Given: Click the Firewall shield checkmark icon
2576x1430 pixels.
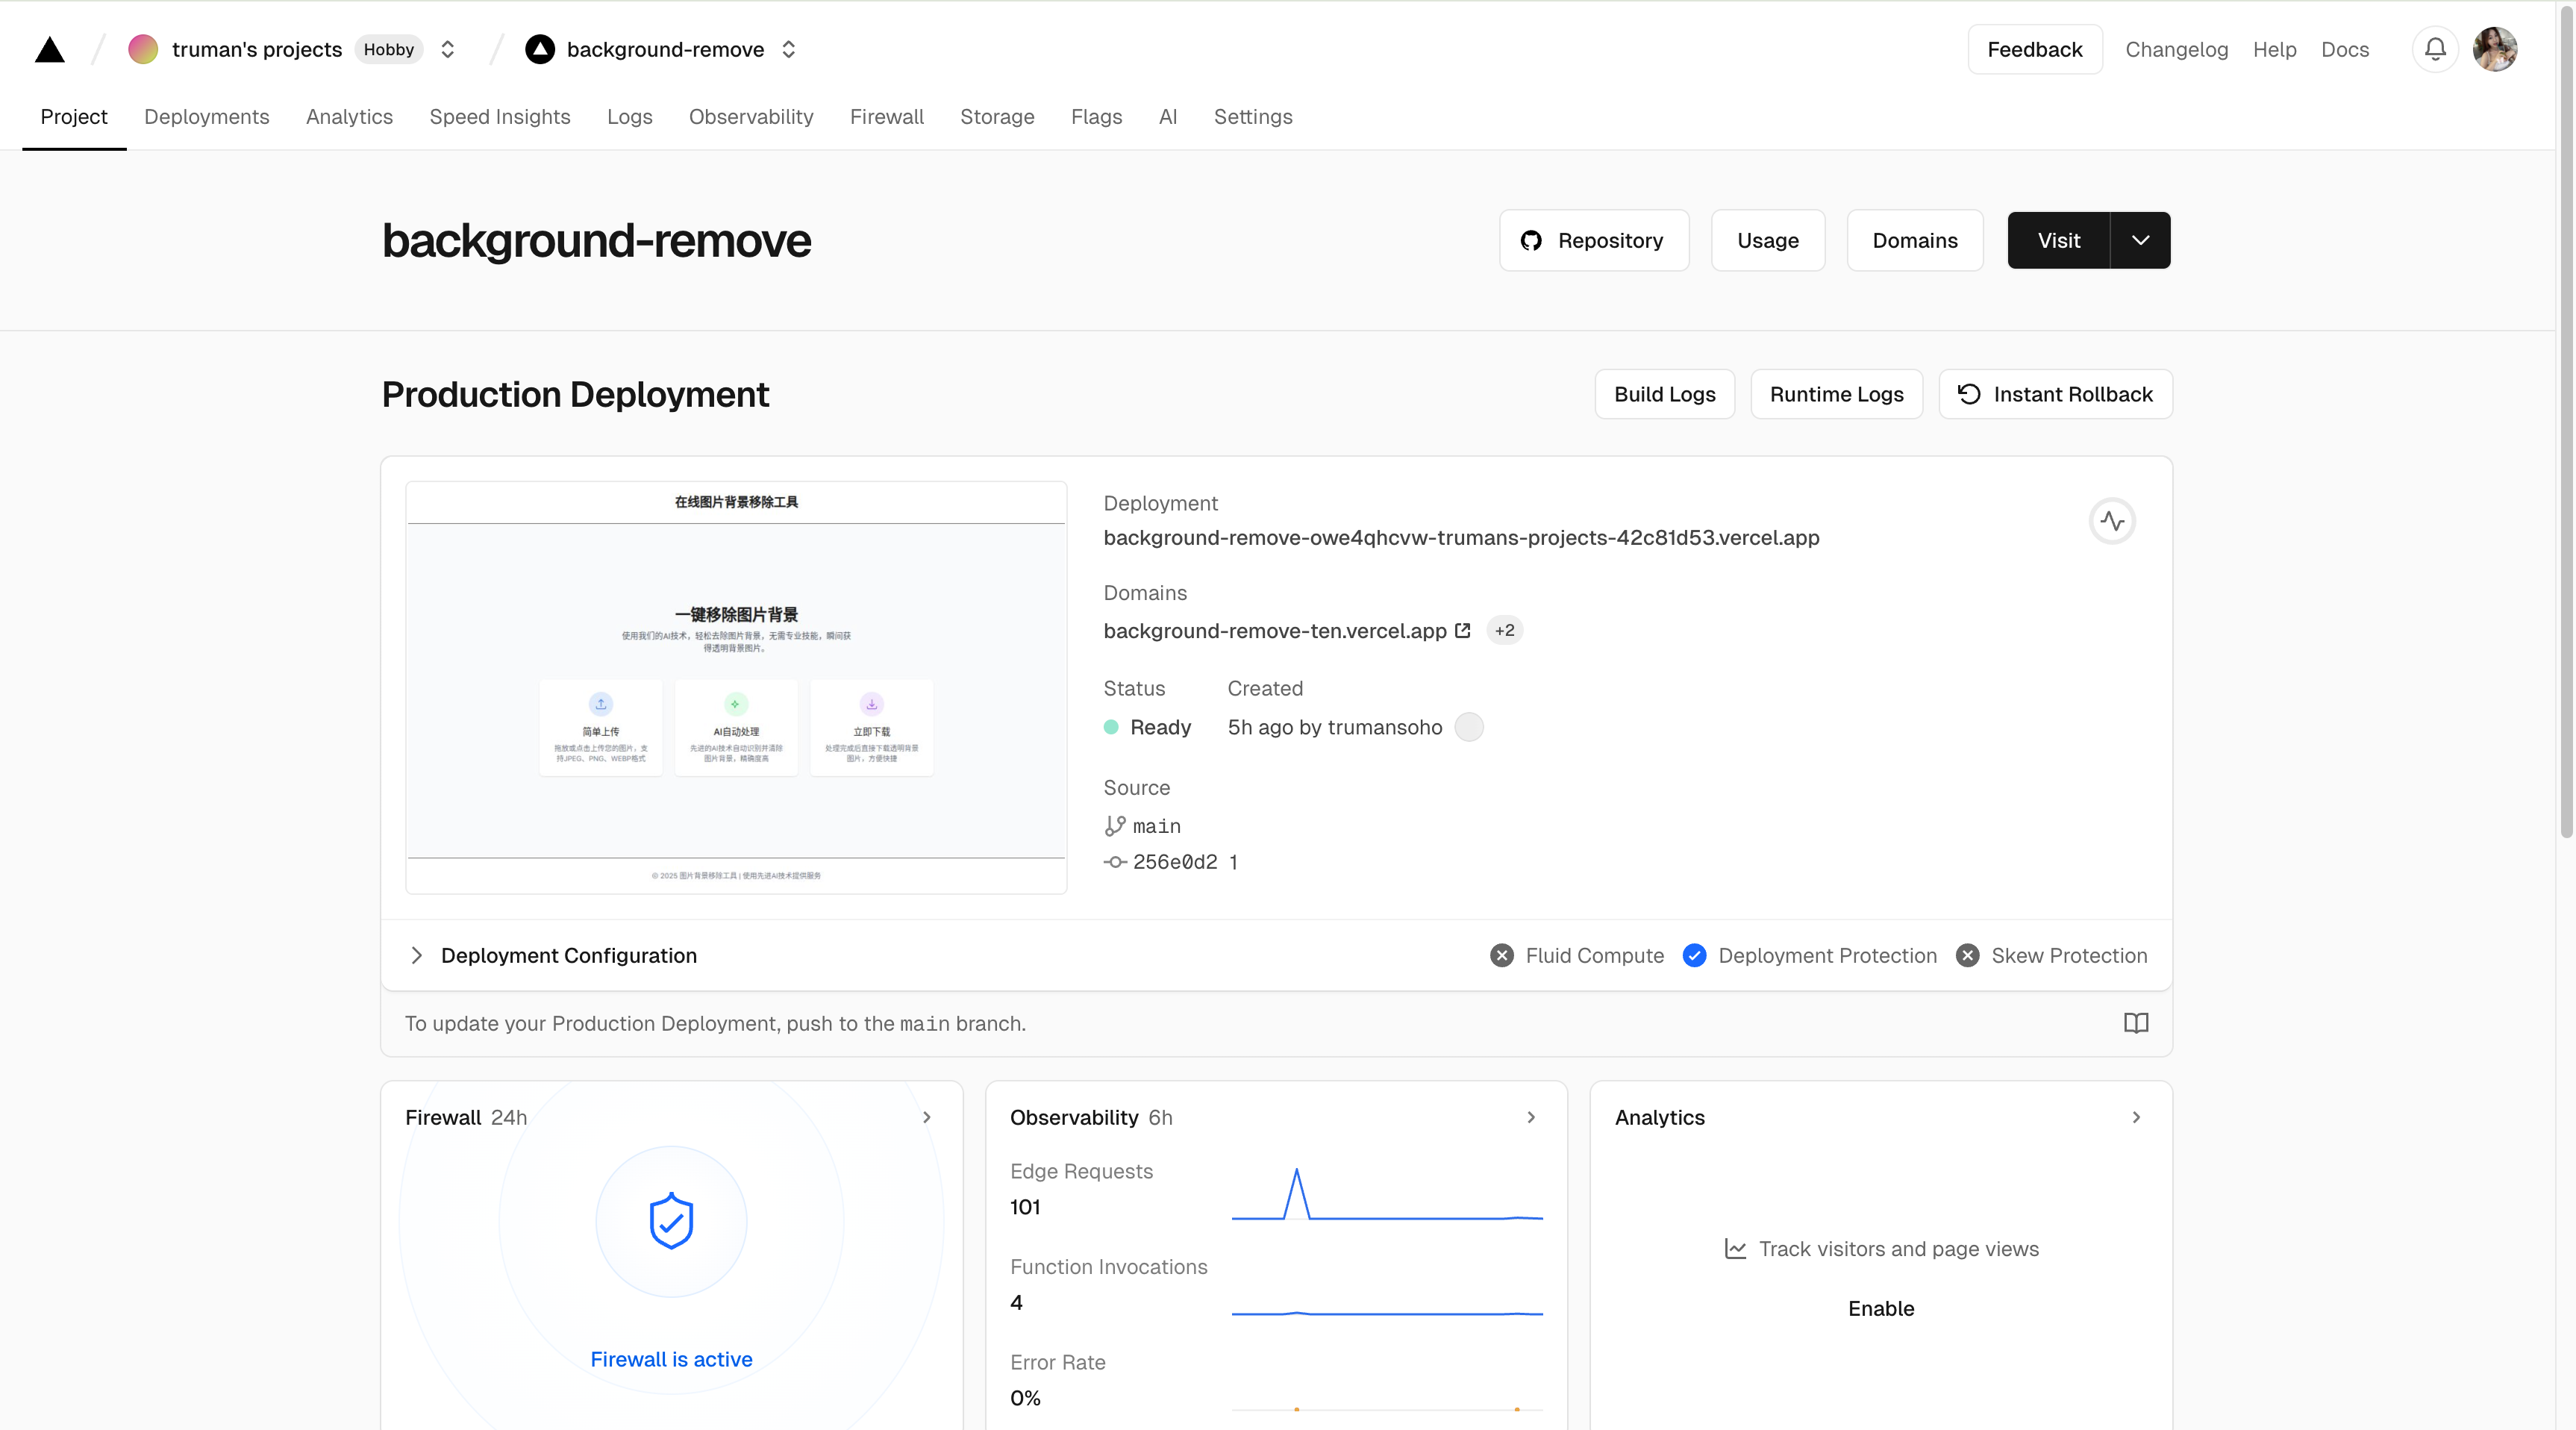Looking at the screenshot, I should pos(671,1221).
